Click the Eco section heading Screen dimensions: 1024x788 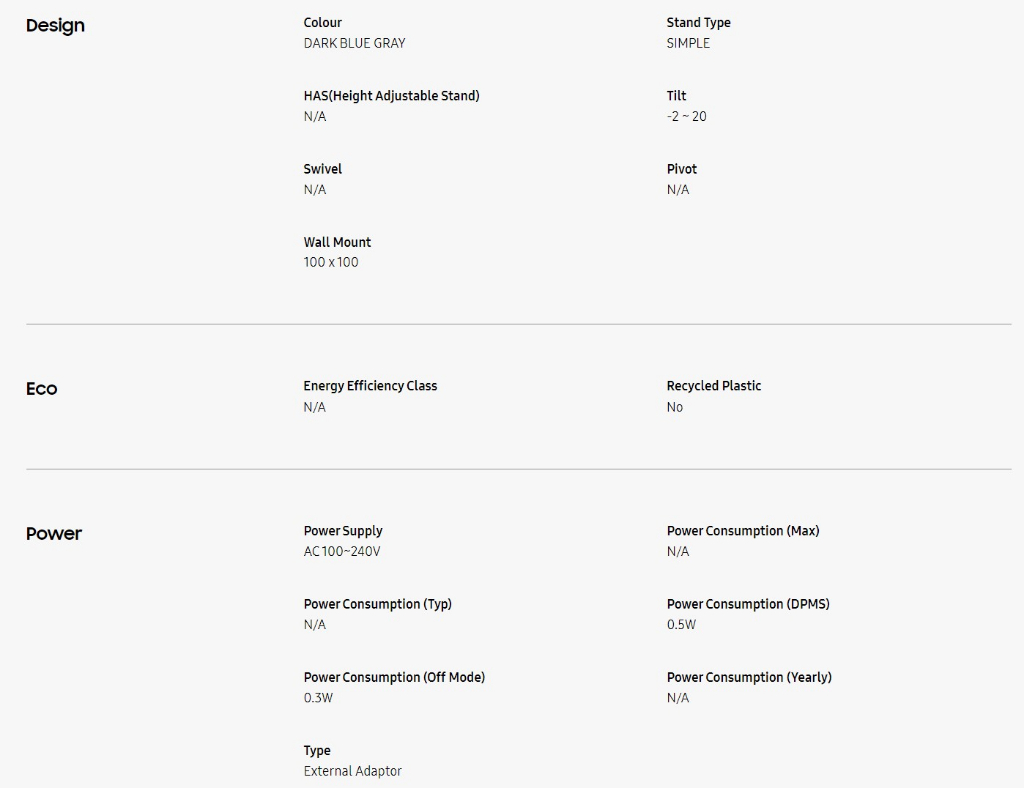42,389
